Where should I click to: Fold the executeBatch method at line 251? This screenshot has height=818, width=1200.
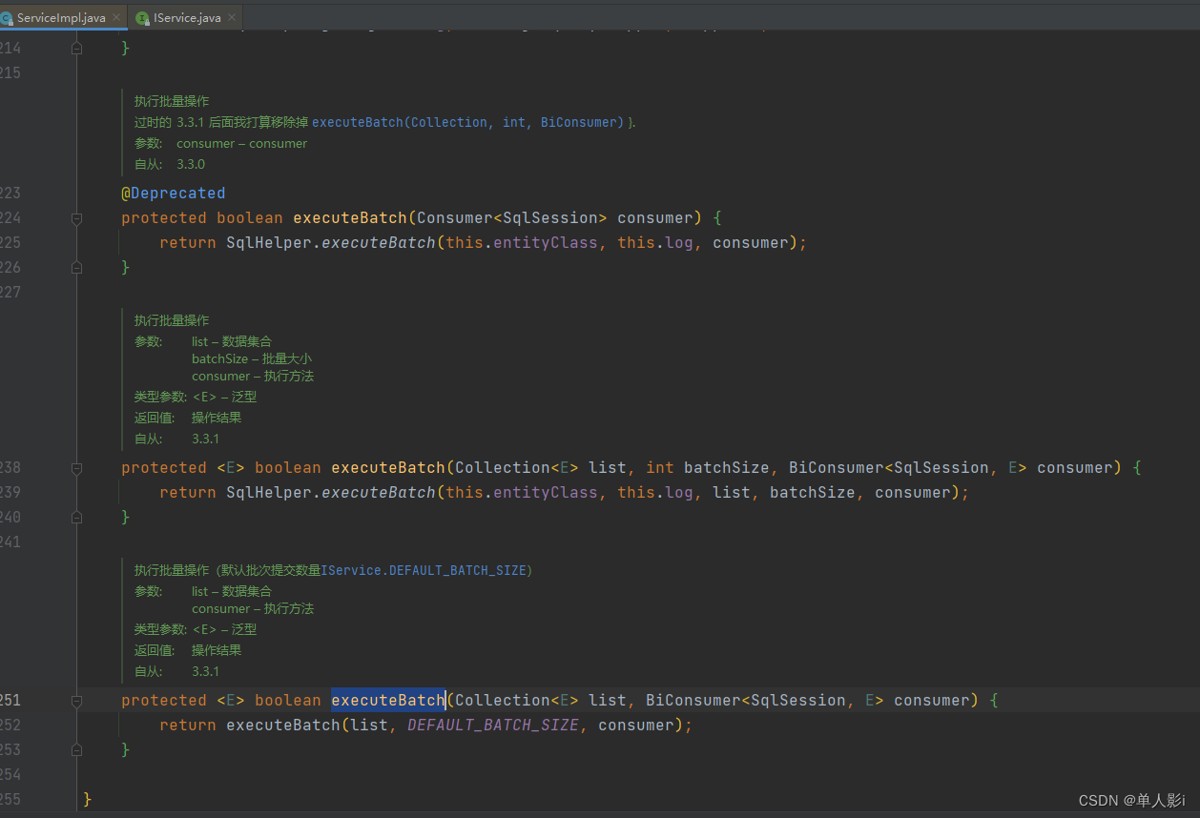pyautogui.click(x=77, y=701)
